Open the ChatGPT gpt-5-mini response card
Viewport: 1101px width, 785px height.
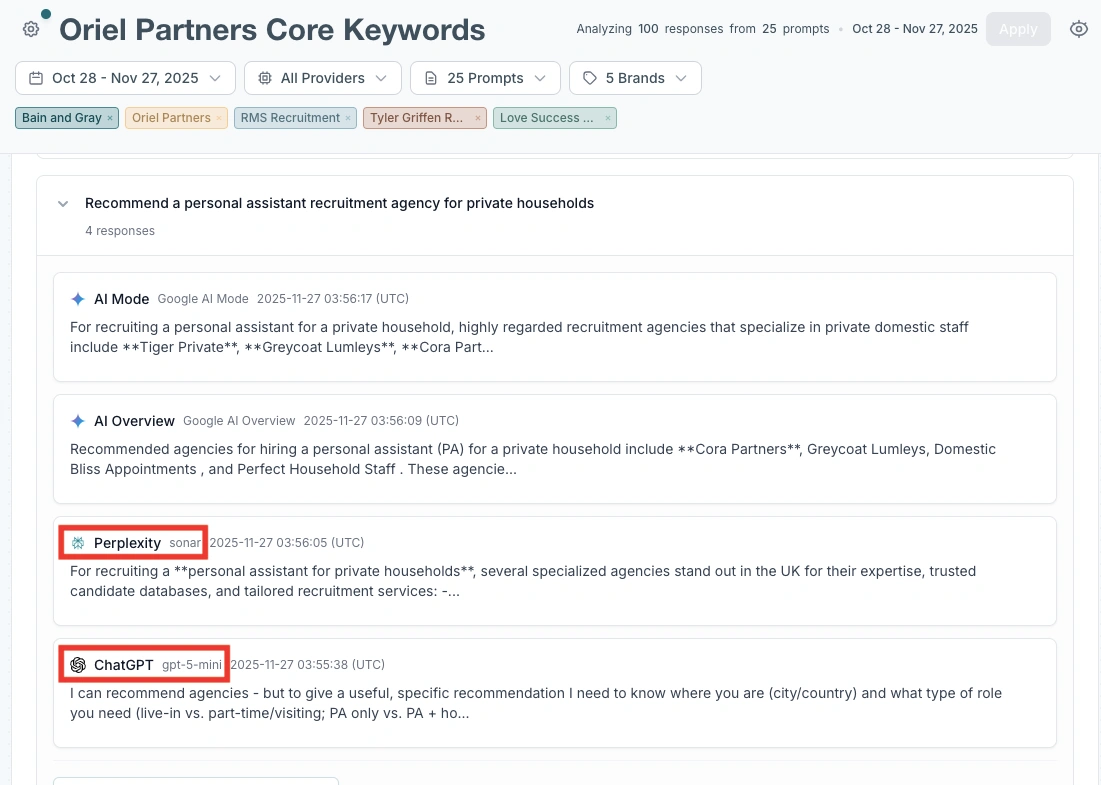tap(554, 704)
